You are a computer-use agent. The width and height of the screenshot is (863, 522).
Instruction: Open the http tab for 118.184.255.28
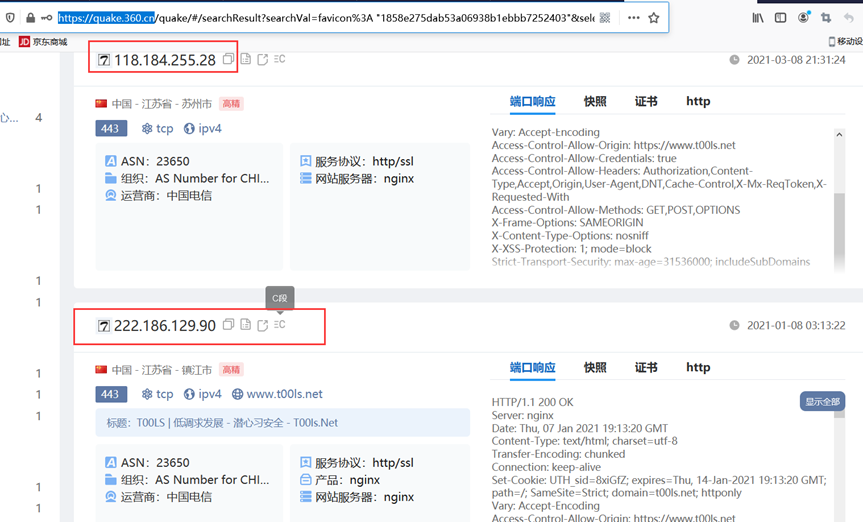click(698, 101)
